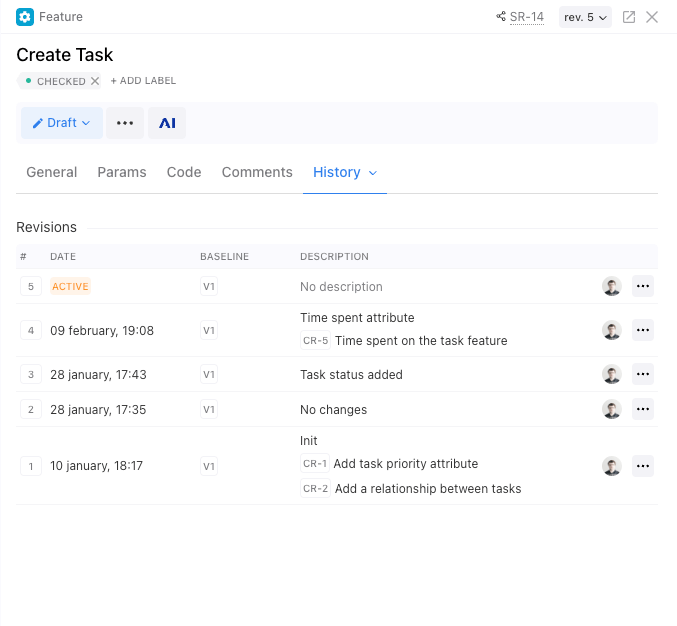Open the CR-5 change request
The image size is (677, 626).
coord(315,341)
